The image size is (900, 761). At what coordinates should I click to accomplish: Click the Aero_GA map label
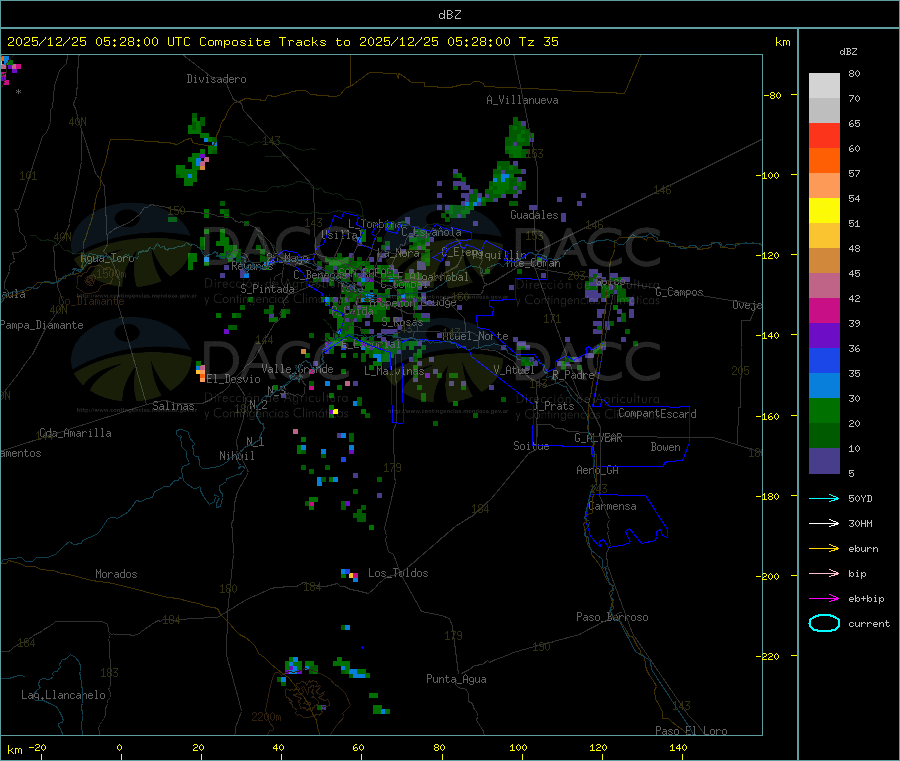coord(598,470)
